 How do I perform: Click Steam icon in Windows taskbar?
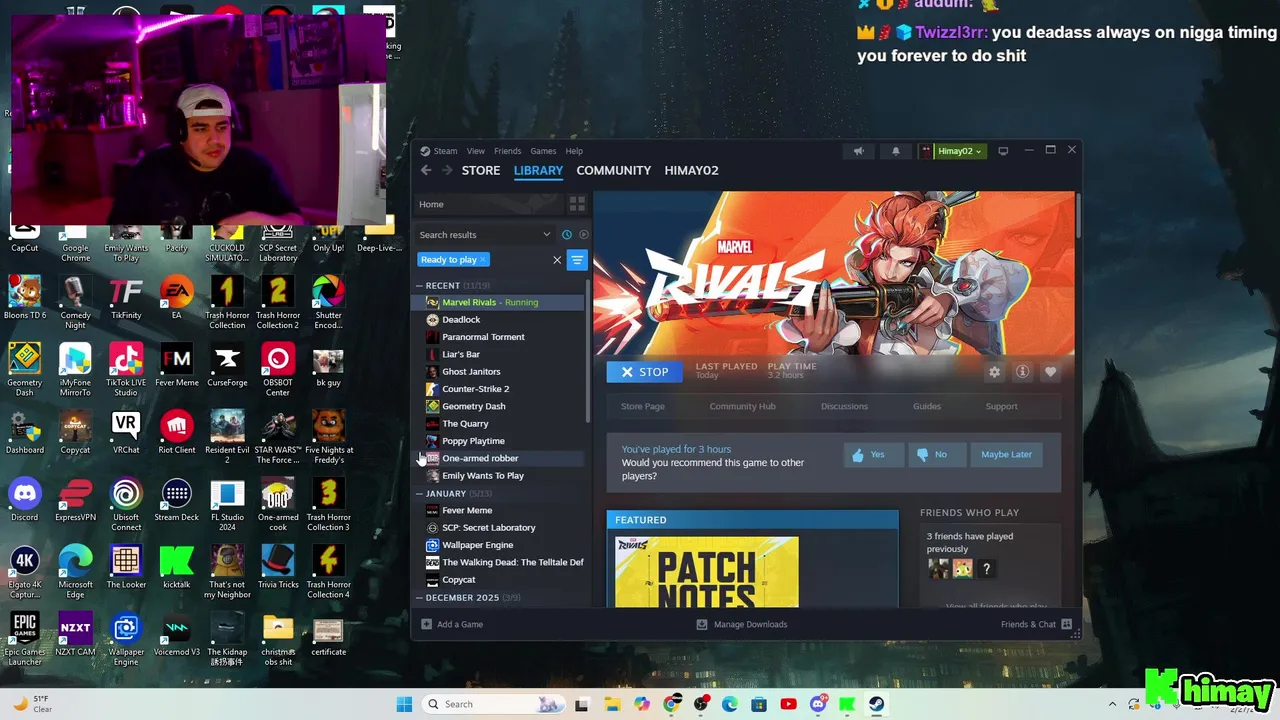[x=876, y=704]
